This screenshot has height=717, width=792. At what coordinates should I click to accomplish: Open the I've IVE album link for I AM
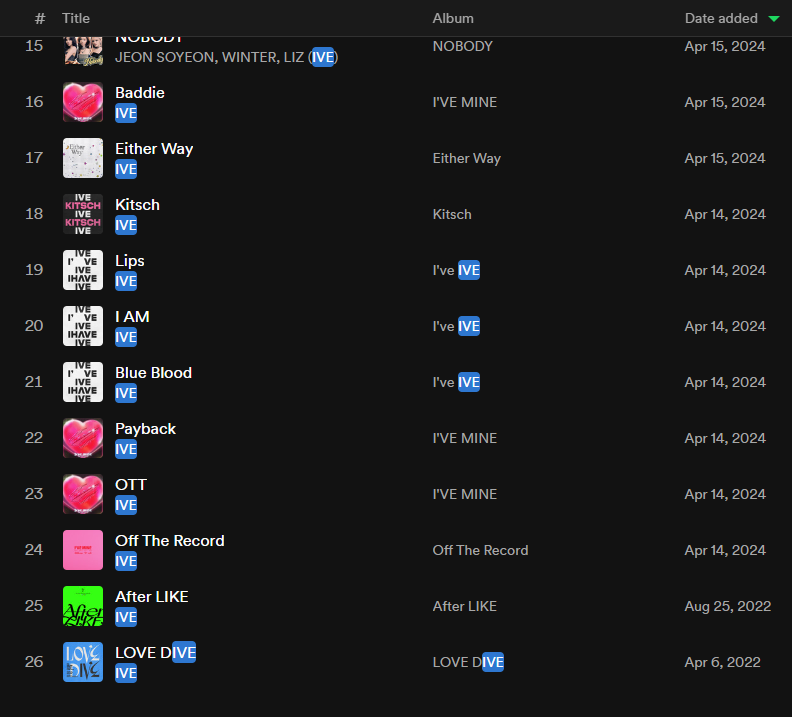[456, 326]
